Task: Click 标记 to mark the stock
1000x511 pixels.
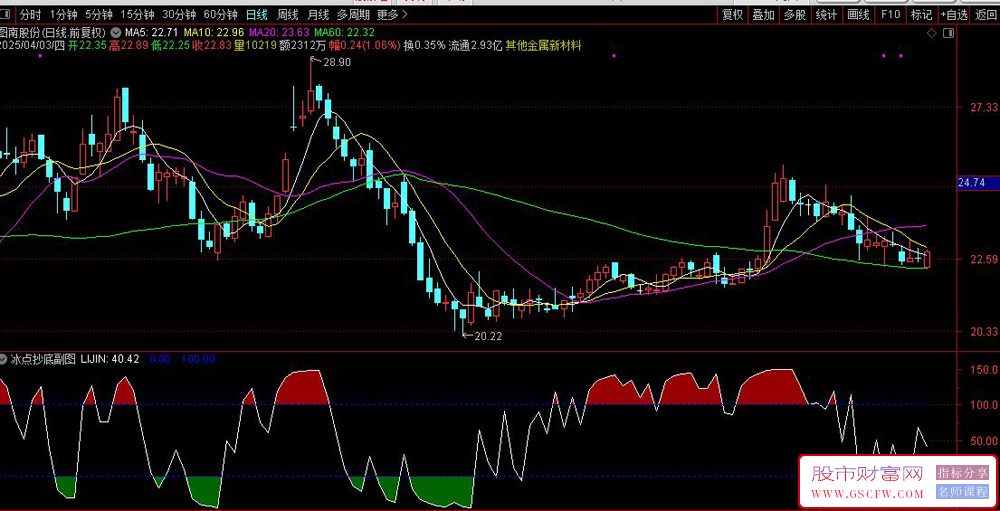Action: pos(922,14)
